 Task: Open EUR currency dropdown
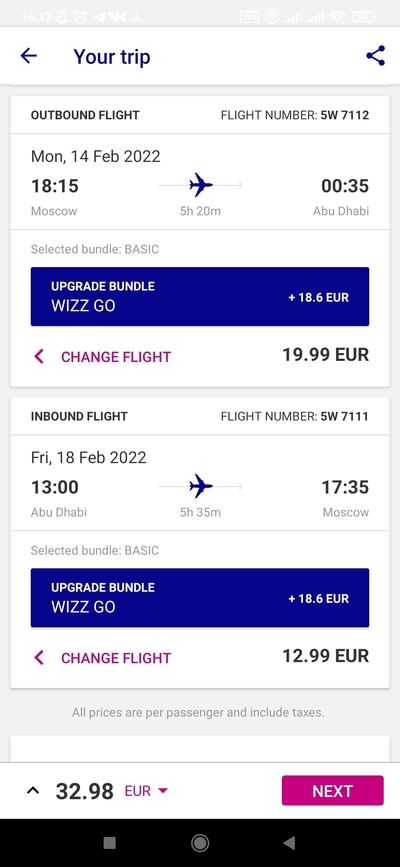[x=146, y=791]
